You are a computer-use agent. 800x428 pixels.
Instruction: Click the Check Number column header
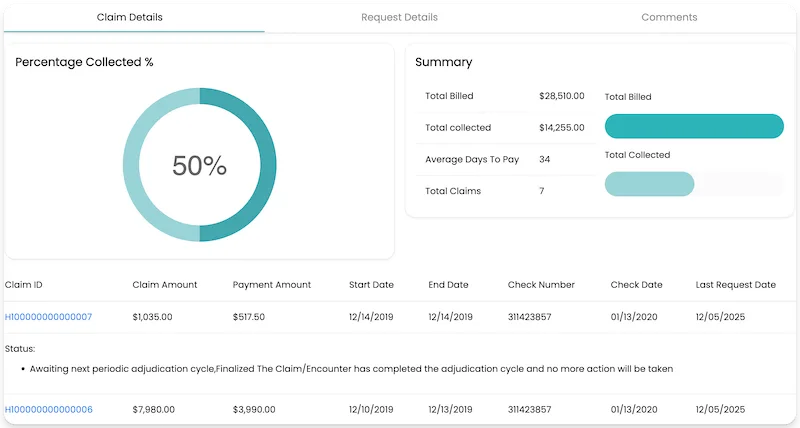[541, 285]
